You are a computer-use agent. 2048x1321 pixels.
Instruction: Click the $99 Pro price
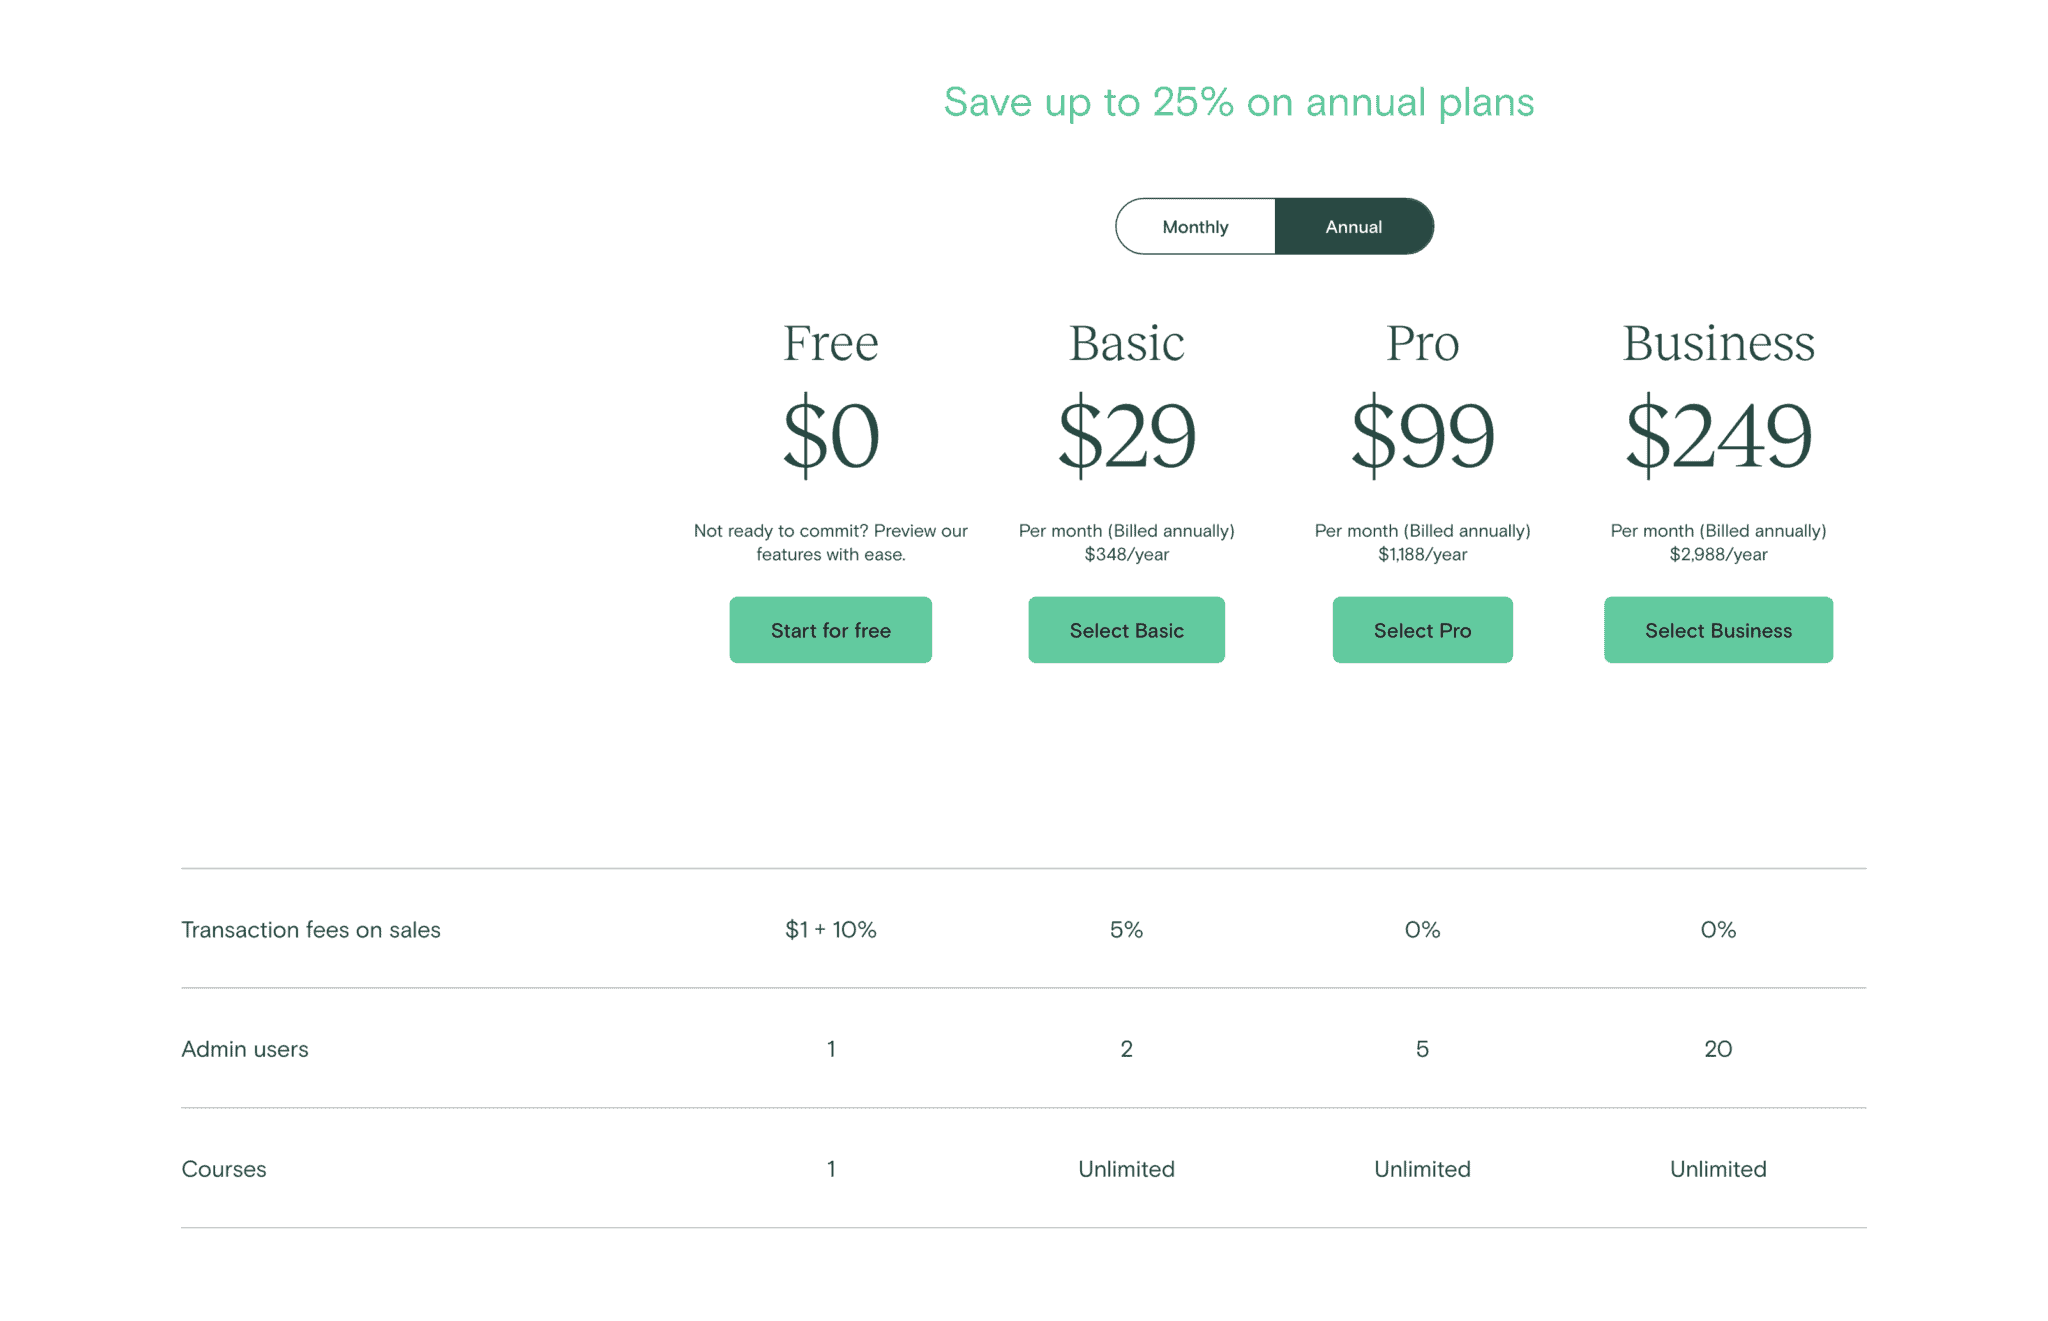tap(1421, 434)
